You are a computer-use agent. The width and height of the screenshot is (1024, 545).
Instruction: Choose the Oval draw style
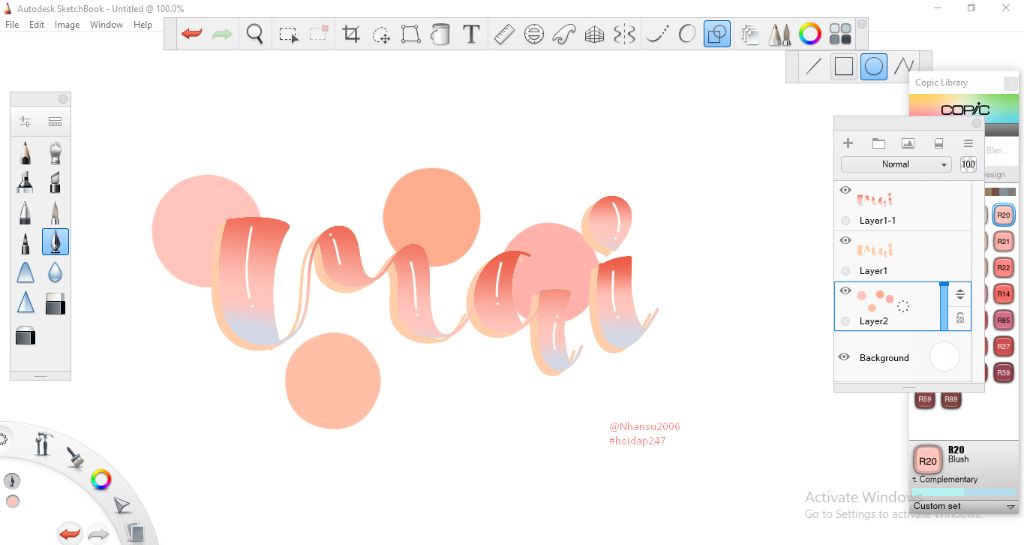874,67
